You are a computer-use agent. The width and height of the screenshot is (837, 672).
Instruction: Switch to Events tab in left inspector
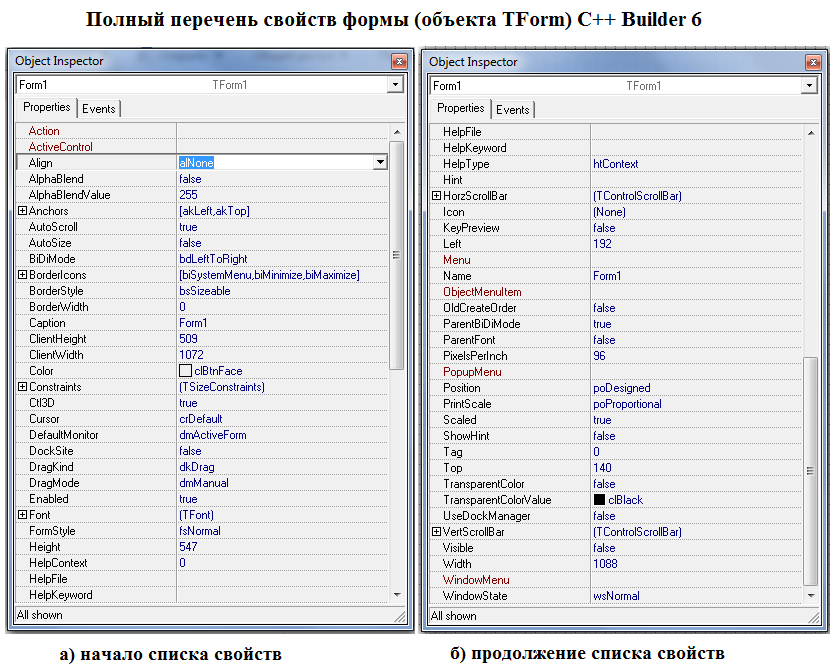99,108
